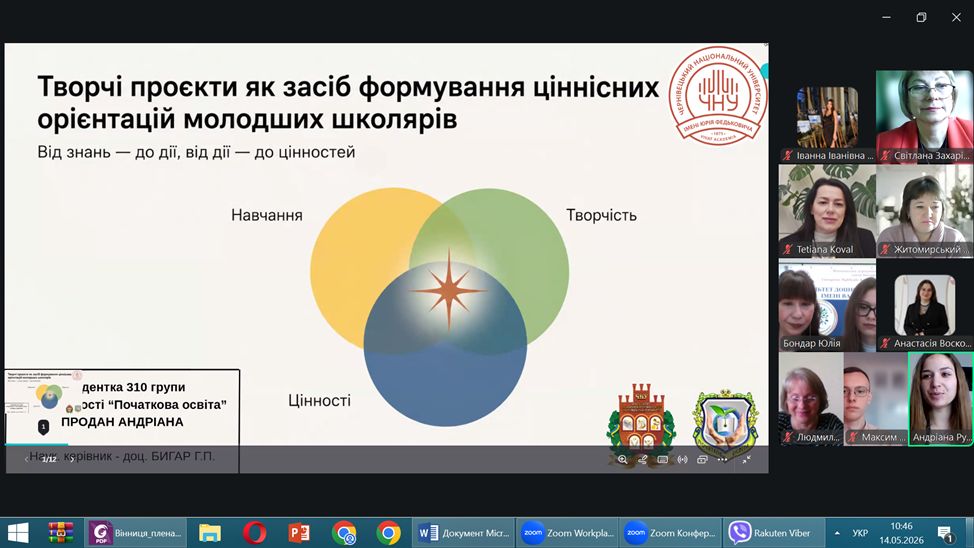Go to previous slide with left chevron

click(x=26, y=459)
